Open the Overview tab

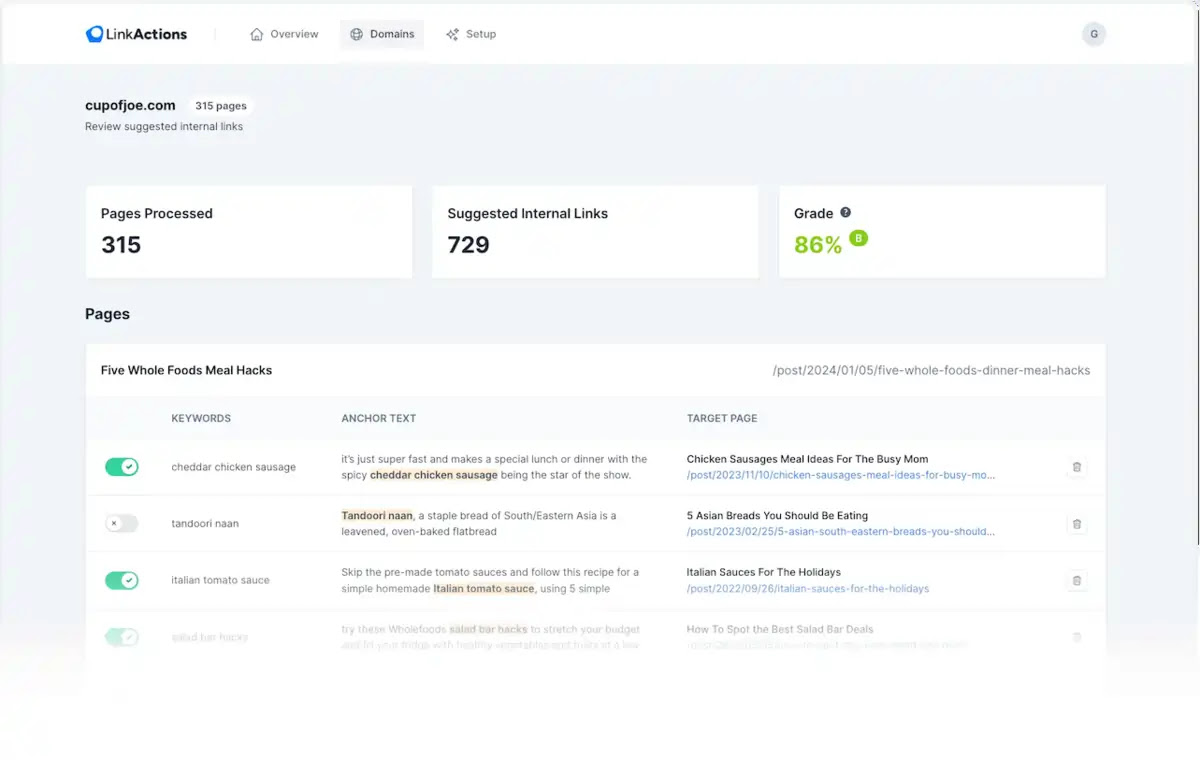[x=292, y=34]
